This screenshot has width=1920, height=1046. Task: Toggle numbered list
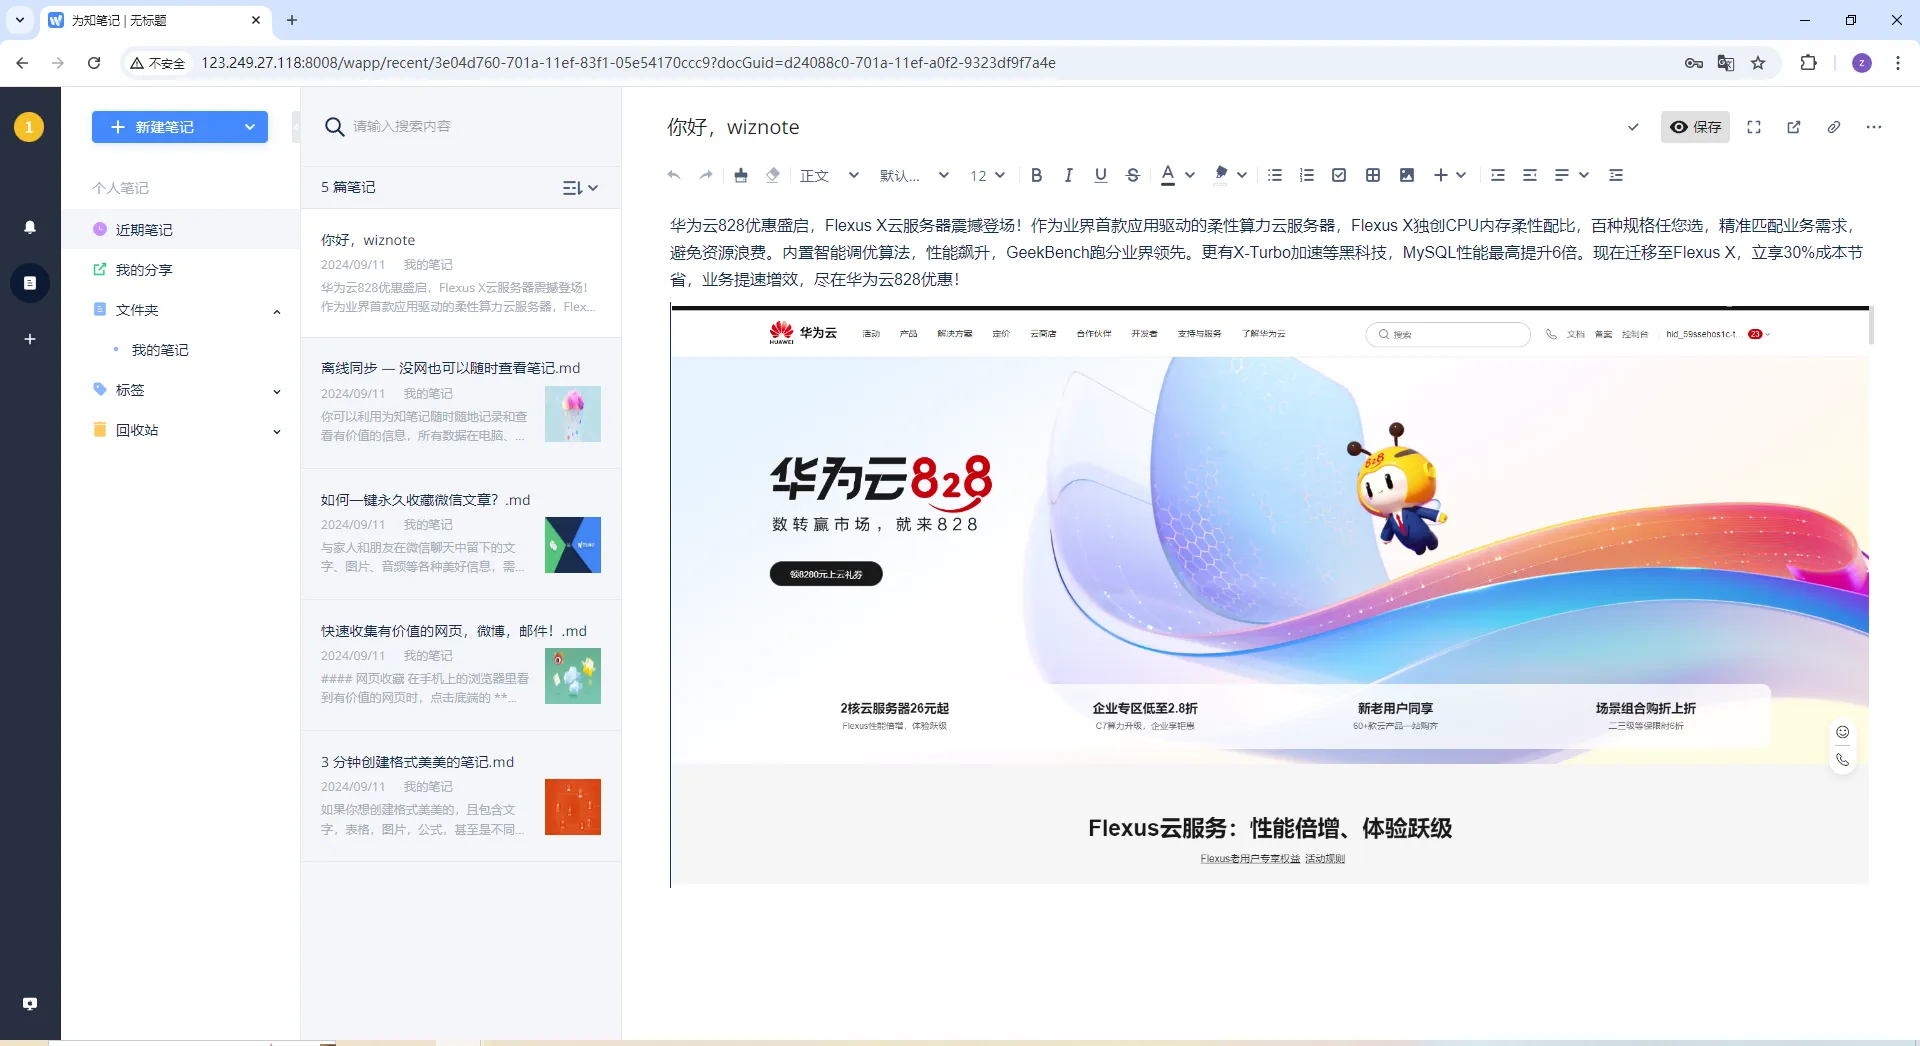click(1307, 175)
